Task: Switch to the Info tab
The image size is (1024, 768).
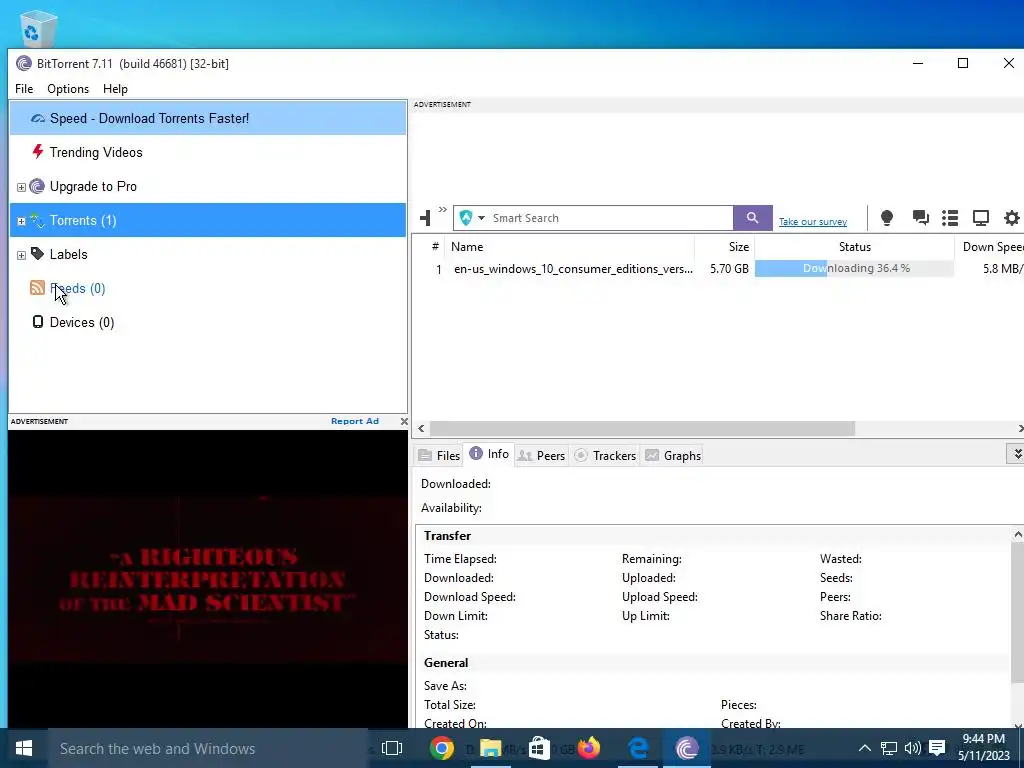Action: [x=489, y=454]
